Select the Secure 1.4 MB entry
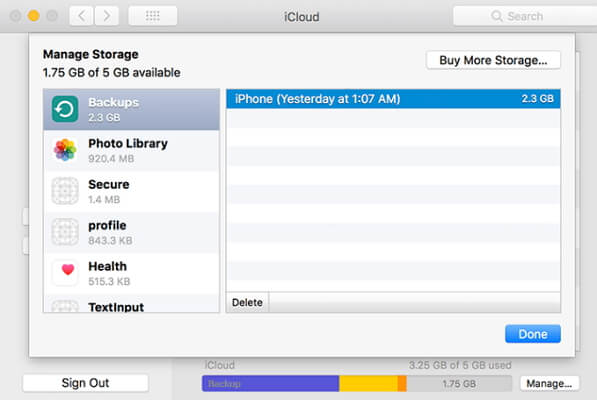 tap(131, 191)
